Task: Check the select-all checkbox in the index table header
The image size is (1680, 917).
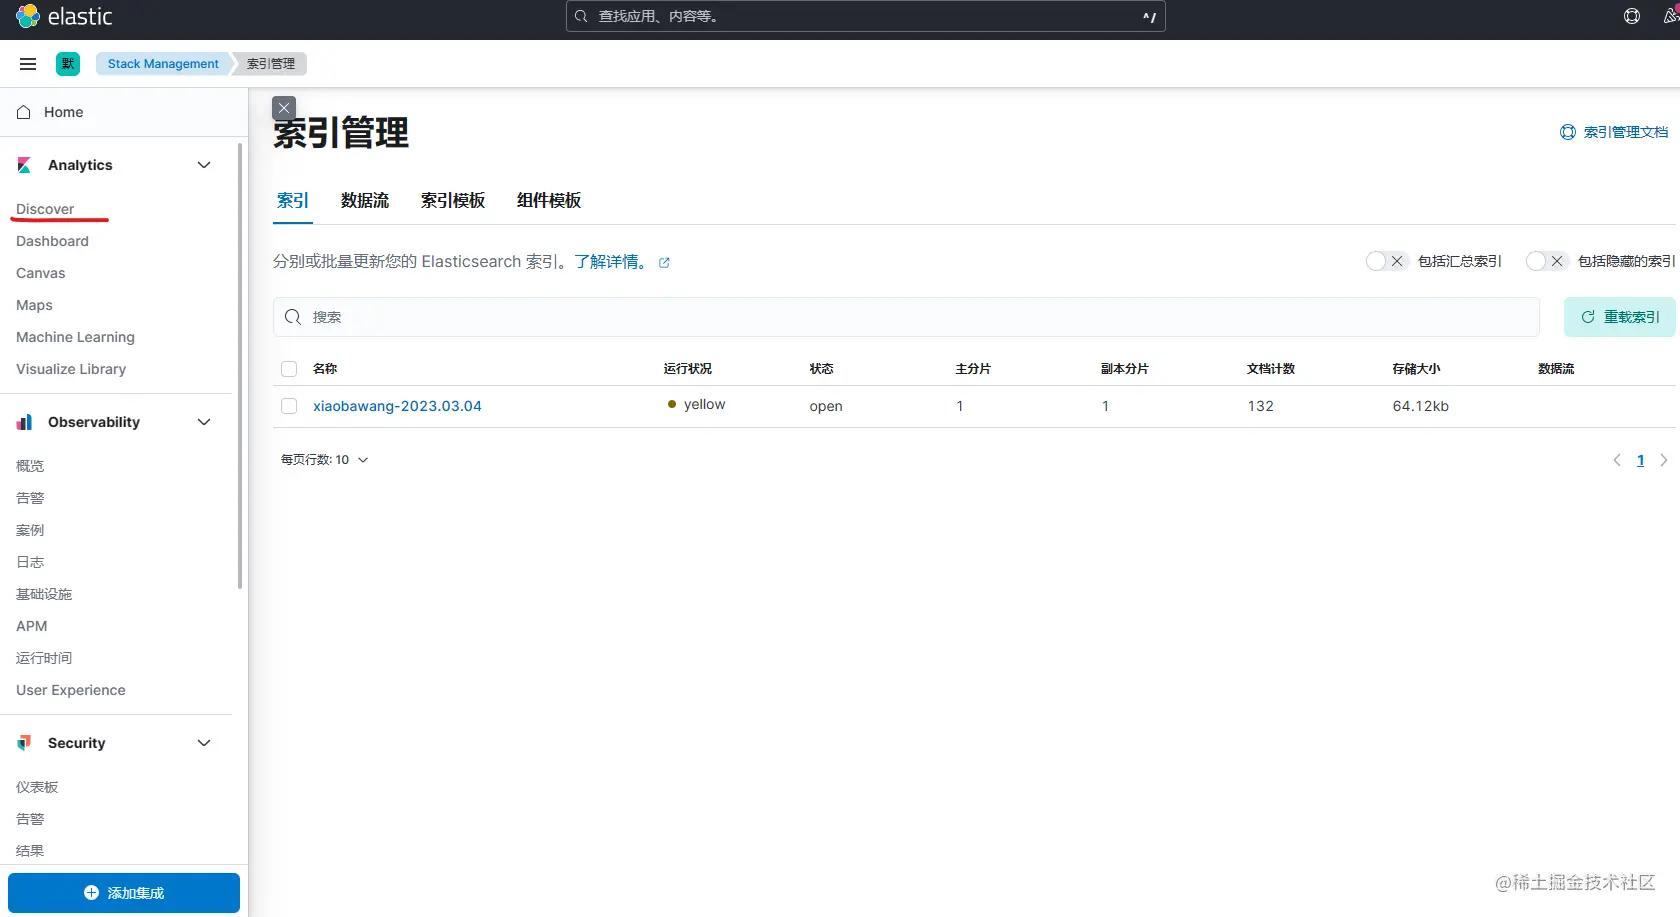Action: tap(288, 368)
